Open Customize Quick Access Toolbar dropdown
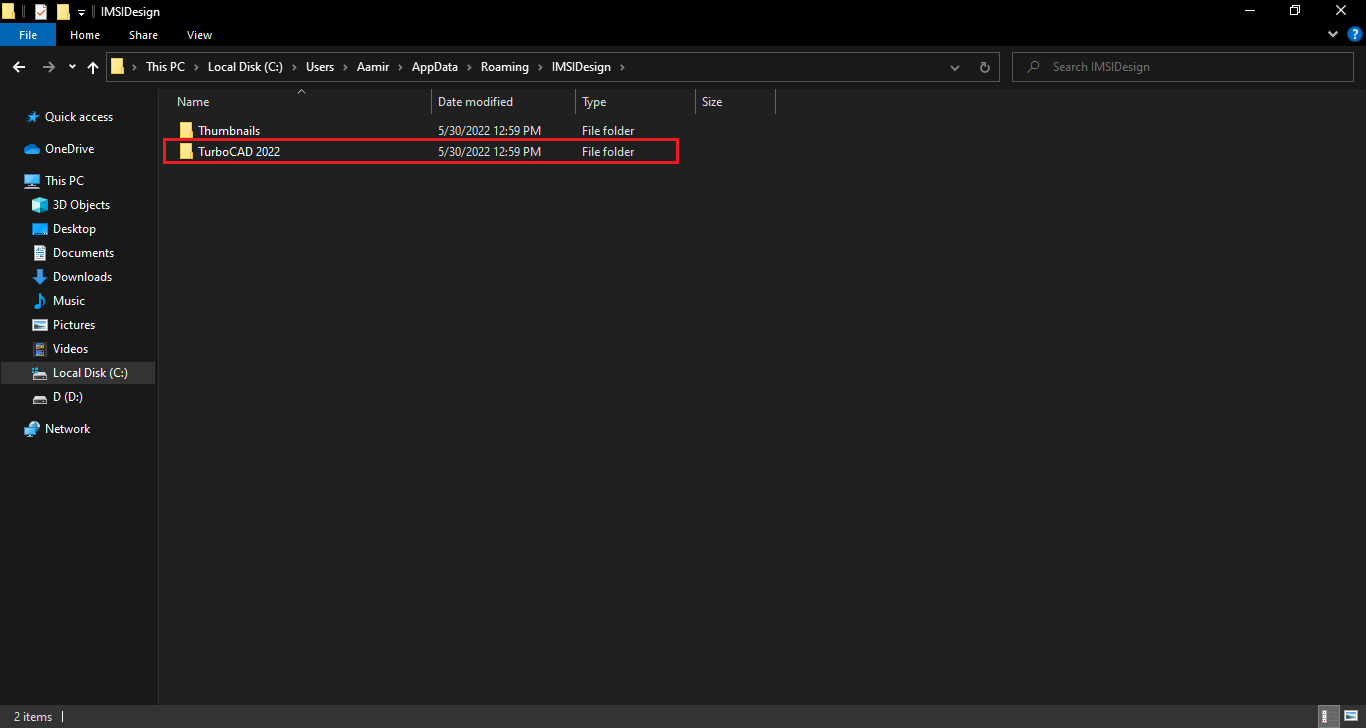The image size is (1366, 728). (82, 12)
